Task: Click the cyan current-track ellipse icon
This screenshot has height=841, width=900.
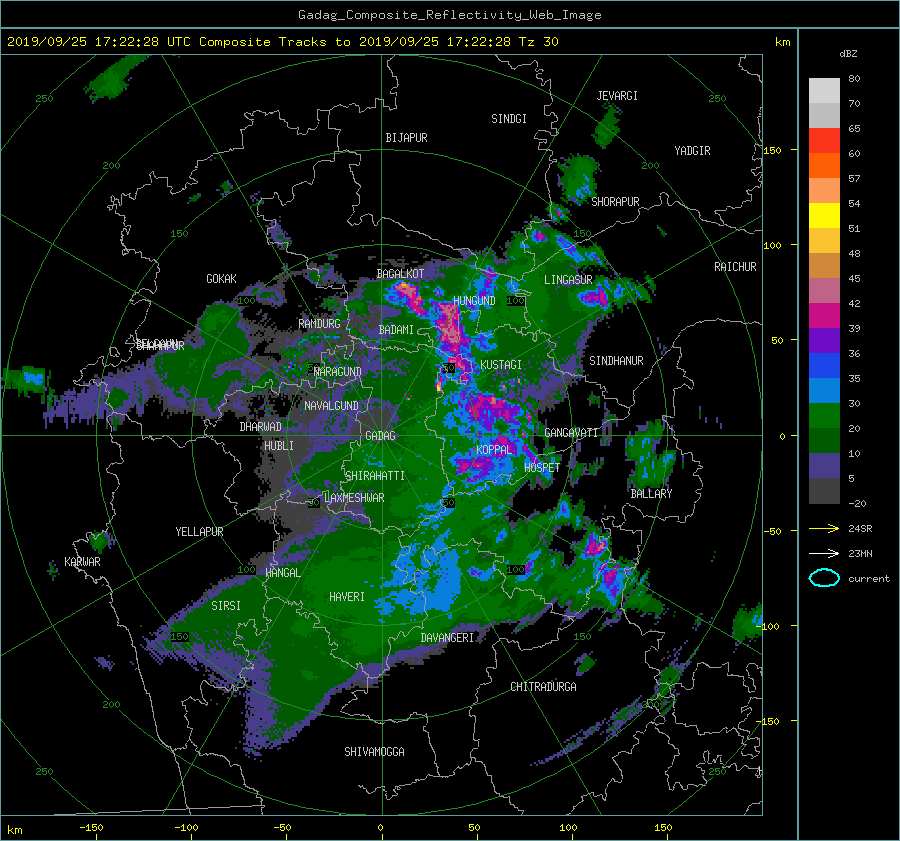Action: click(824, 578)
